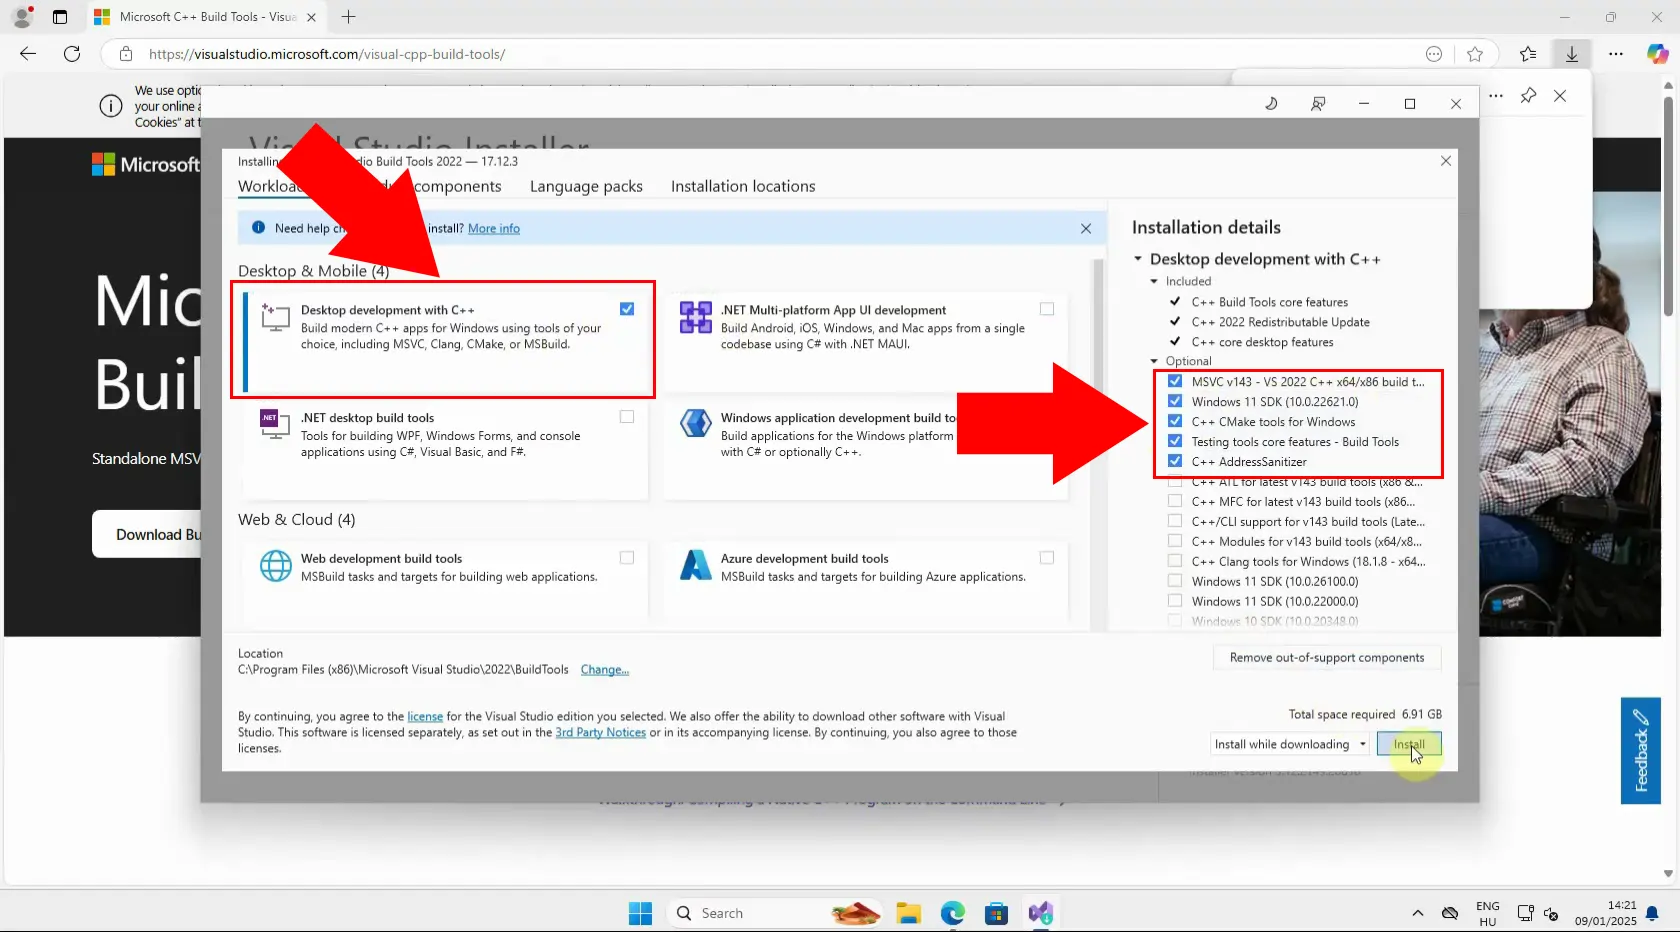Dismiss the Need help info banner
The image size is (1680, 932).
(x=1086, y=228)
